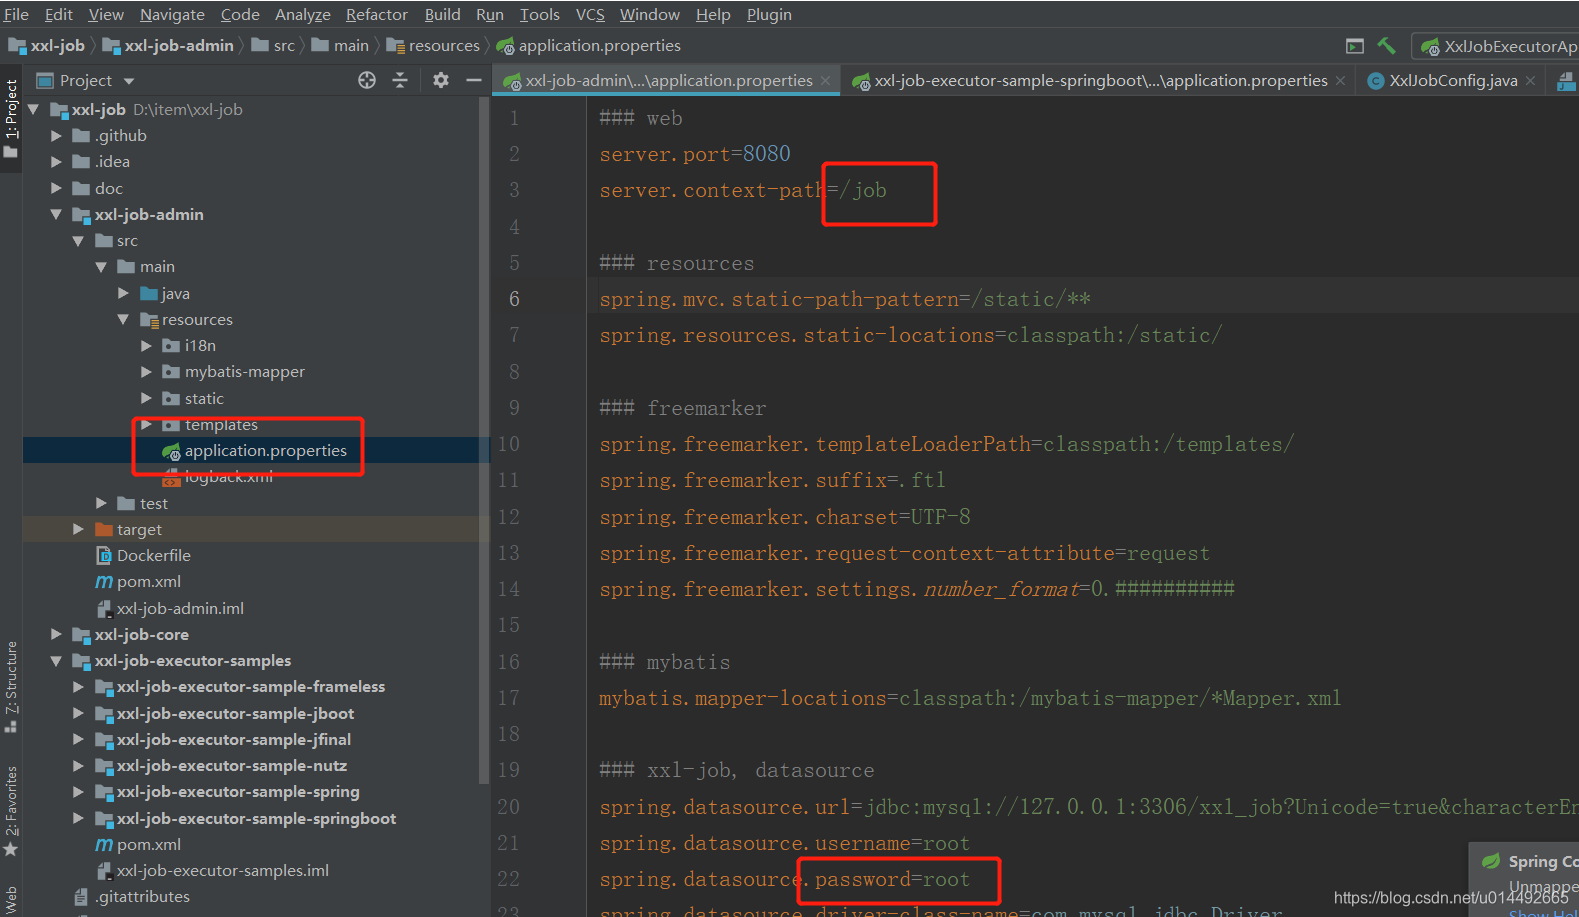Toggle the 1: Project side tool tab
The height and width of the screenshot is (917, 1579).
(x=11, y=118)
